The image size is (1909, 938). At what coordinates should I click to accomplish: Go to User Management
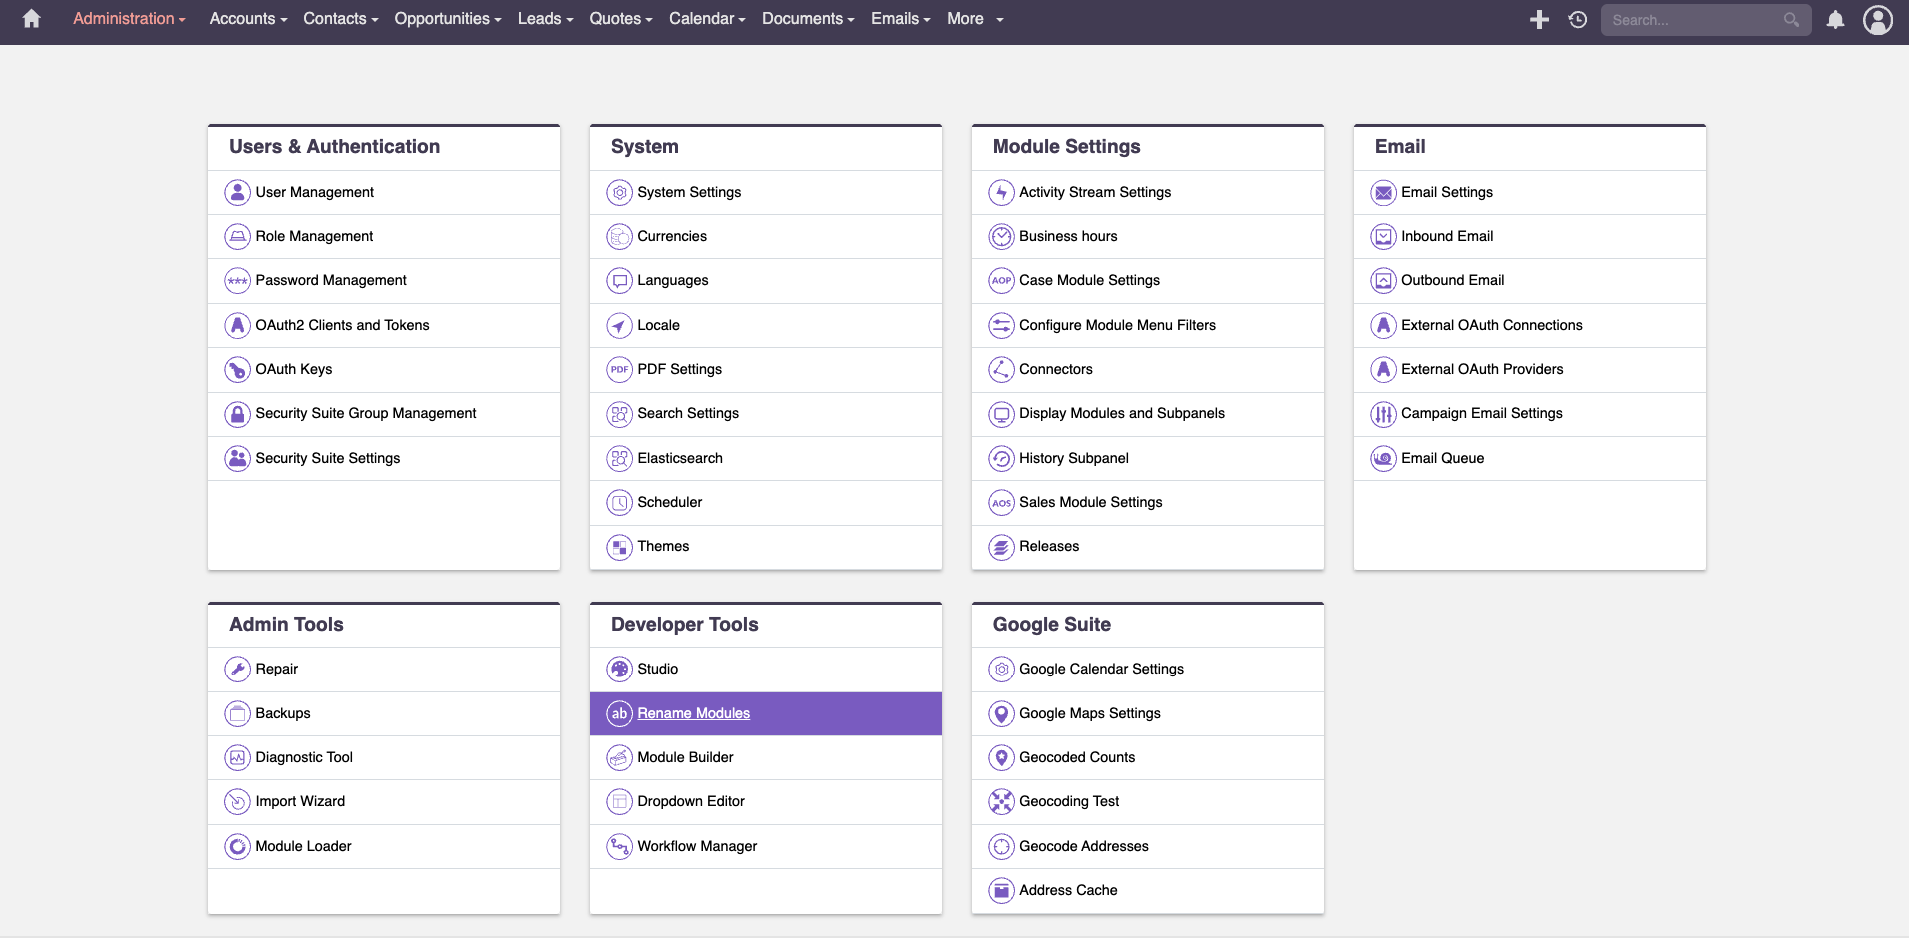point(314,192)
